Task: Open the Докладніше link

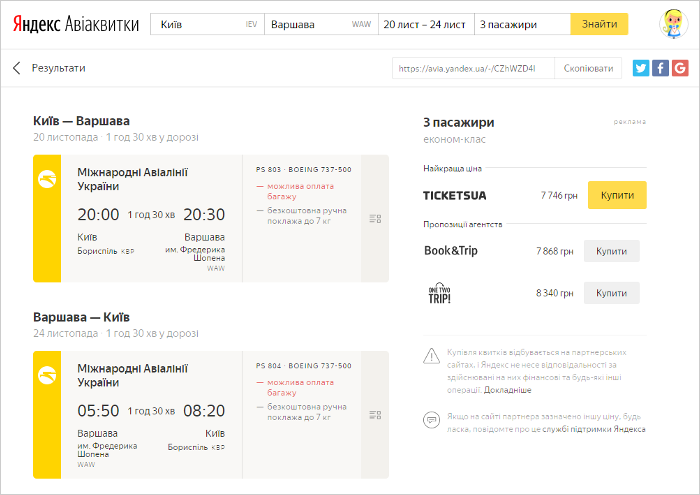Action: coord(508,390)
